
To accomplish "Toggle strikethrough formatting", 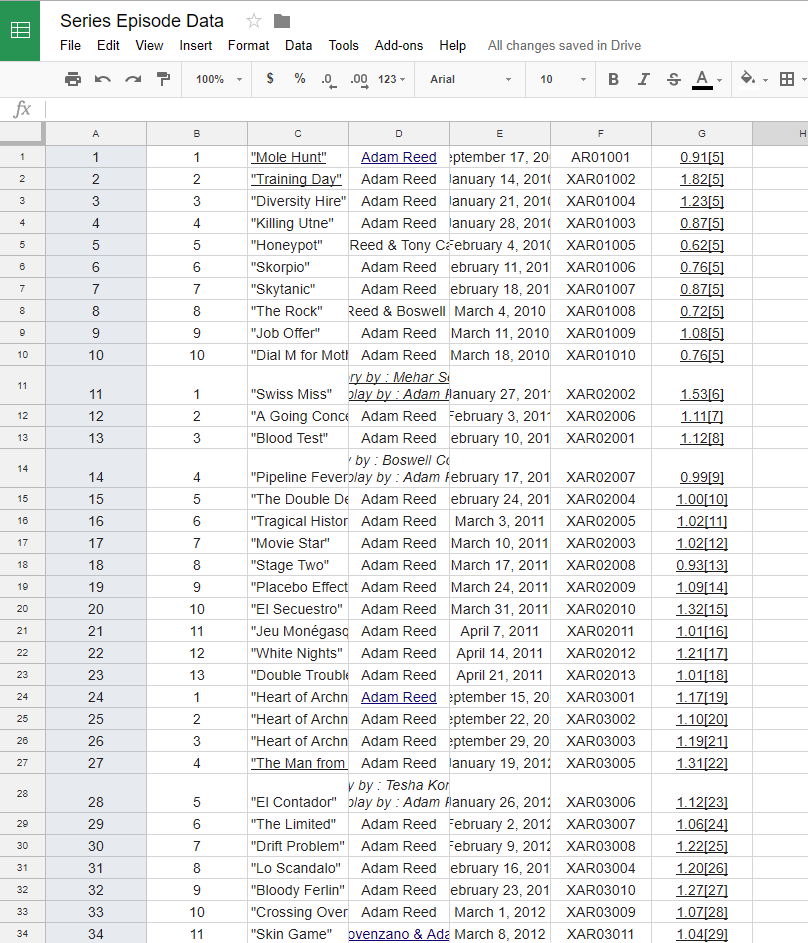I will [674, 79].
